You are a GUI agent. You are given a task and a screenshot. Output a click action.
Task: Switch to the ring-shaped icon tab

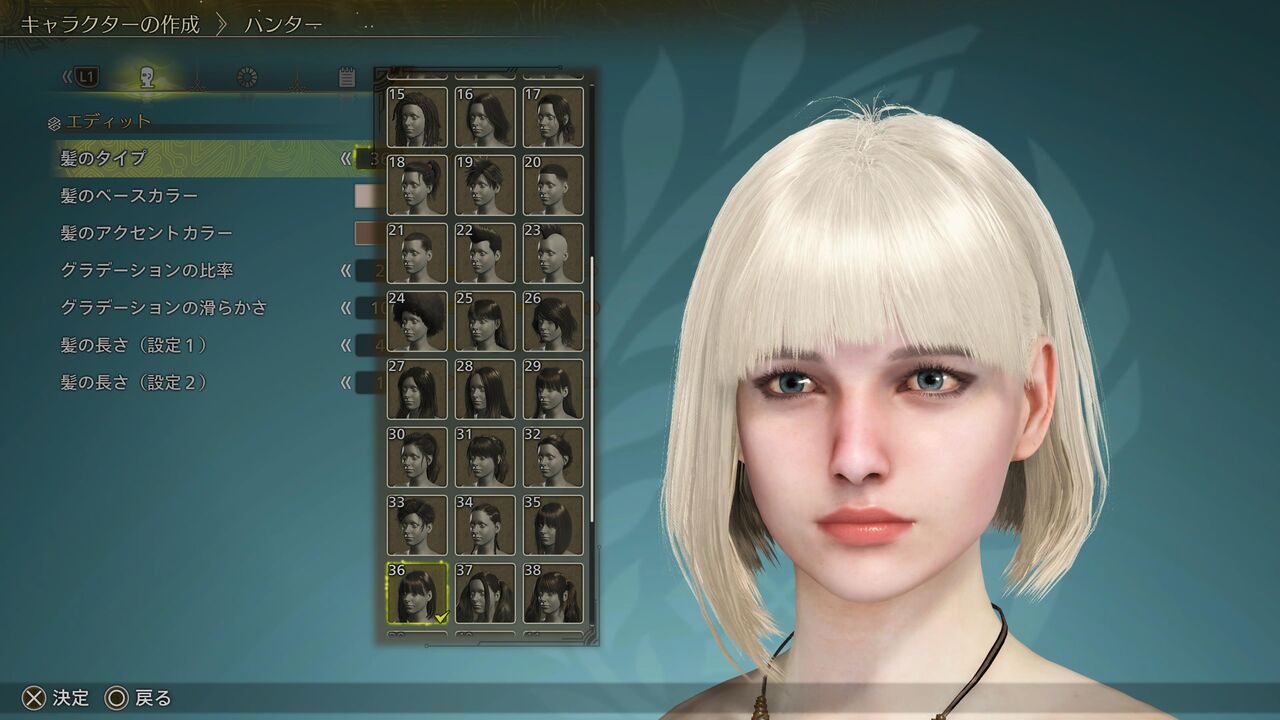point(247,78)
